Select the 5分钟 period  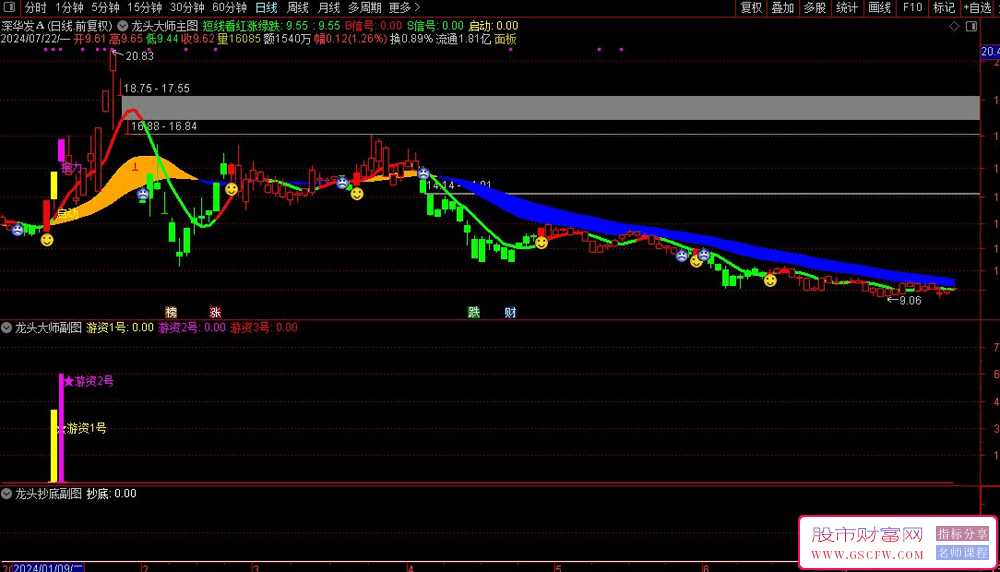click(x=105, y=8)
